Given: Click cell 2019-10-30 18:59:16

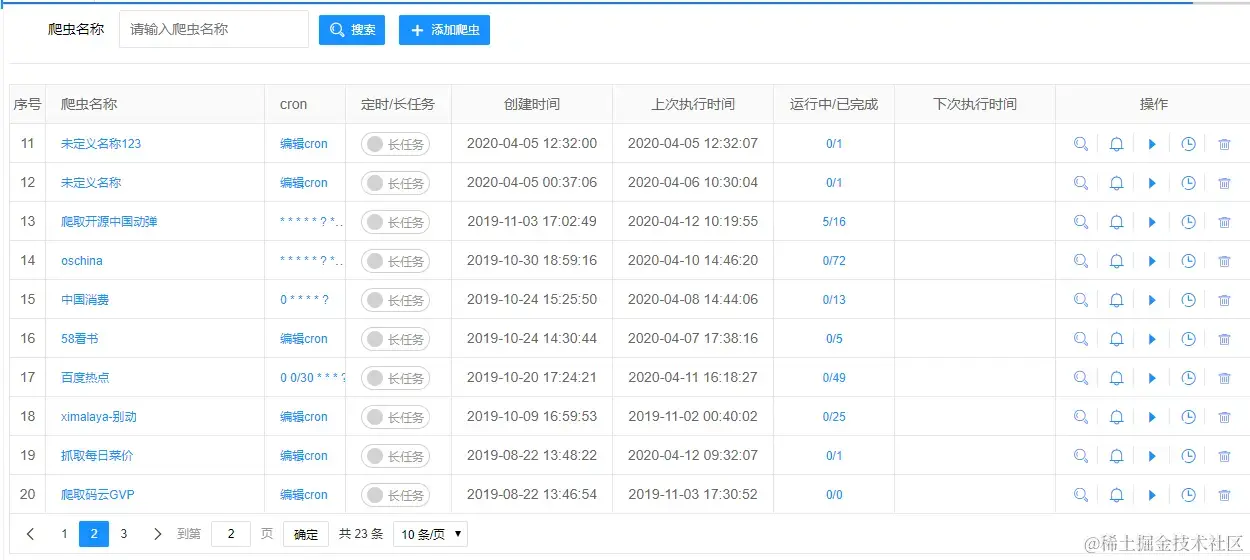Looking at the screenshot, I should pos(532,261).
